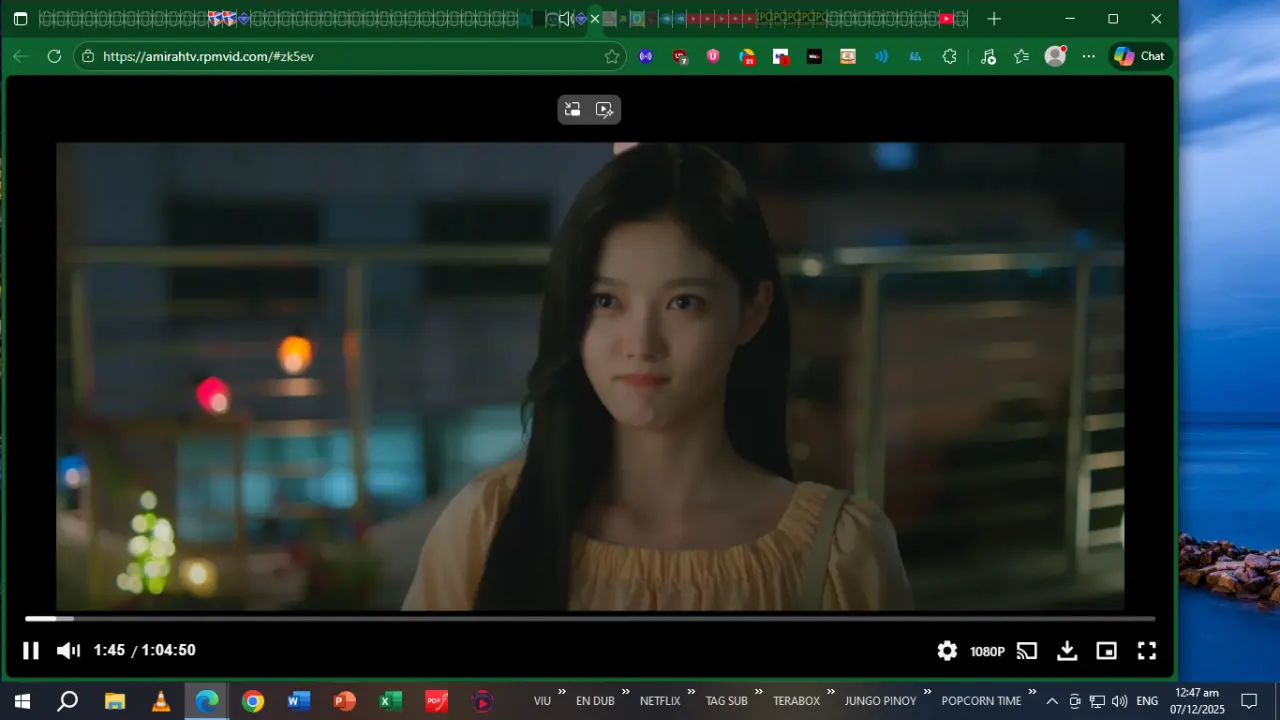Expand the POPCORN TIME toolbar chevron
This screenshot has width=1280, height=720.
[1033, 692]
